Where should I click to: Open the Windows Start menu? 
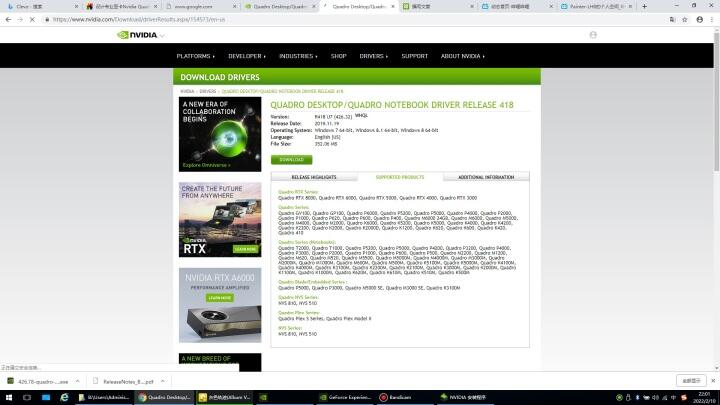pos(9,397)
